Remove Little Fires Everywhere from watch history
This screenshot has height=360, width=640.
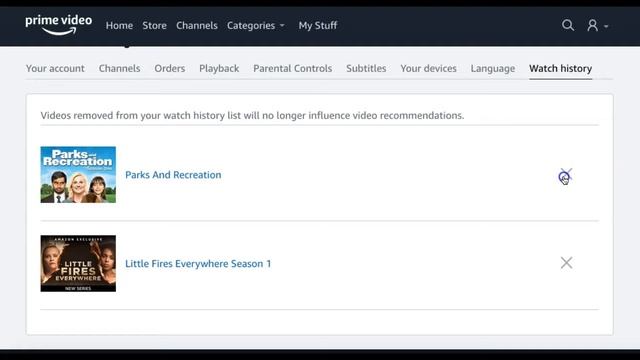[566, 263]
